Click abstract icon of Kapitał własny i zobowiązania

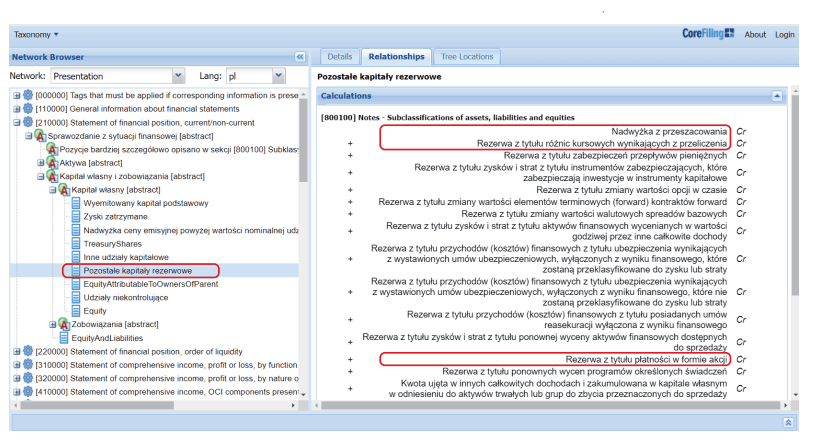pyautogui.click(x=52, y=176)
